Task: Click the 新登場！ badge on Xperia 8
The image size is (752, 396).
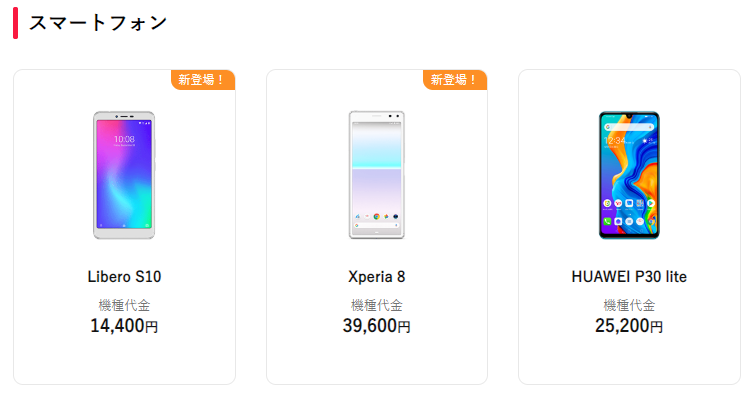Action: point(455,80)
